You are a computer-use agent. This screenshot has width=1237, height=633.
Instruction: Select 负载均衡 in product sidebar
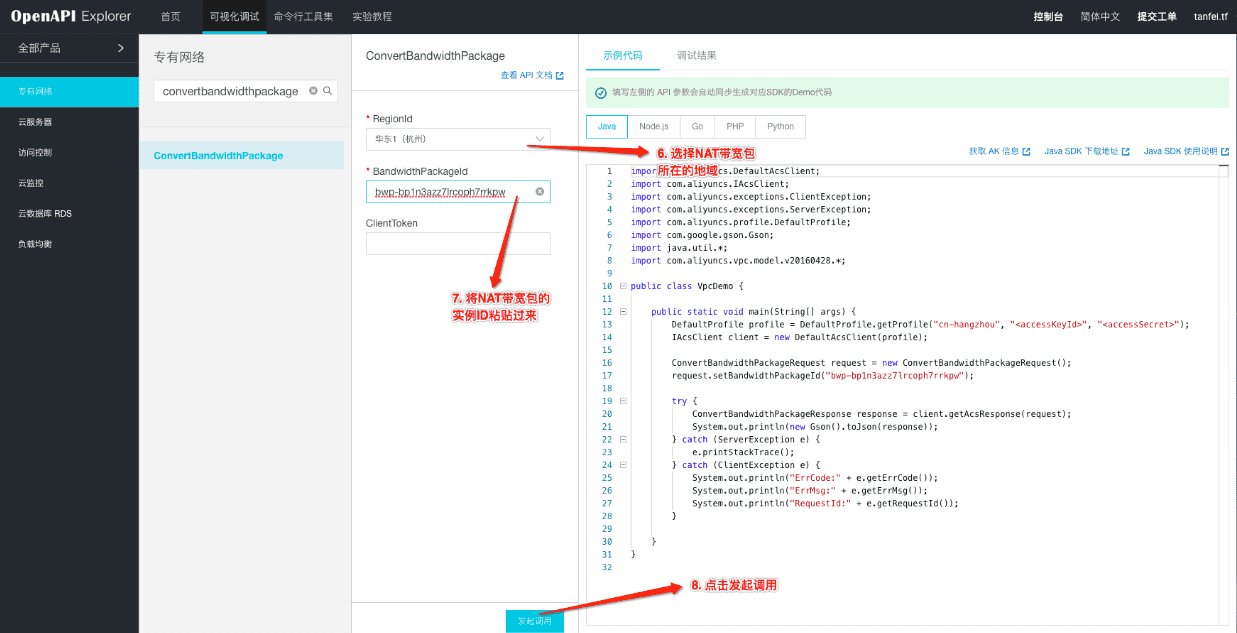pos(69,244)
